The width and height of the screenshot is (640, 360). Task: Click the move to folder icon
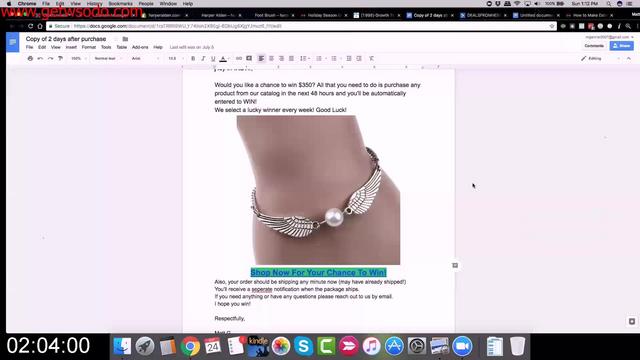[x=125, y=39]
